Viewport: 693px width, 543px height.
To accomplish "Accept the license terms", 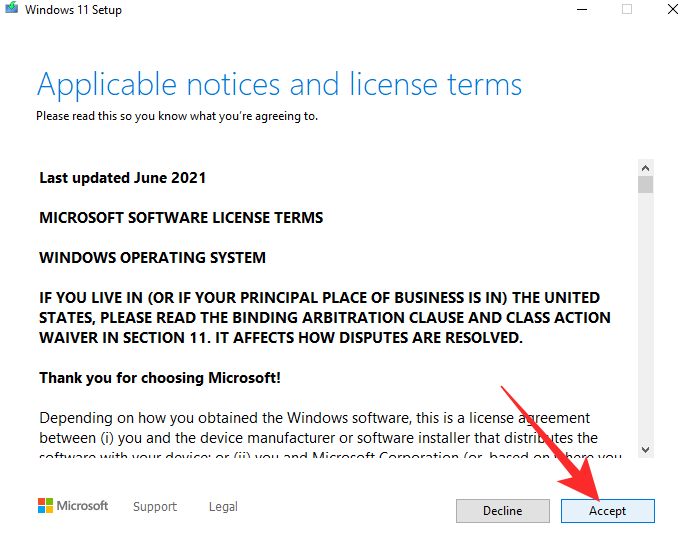I will click(x=607, y=511).
